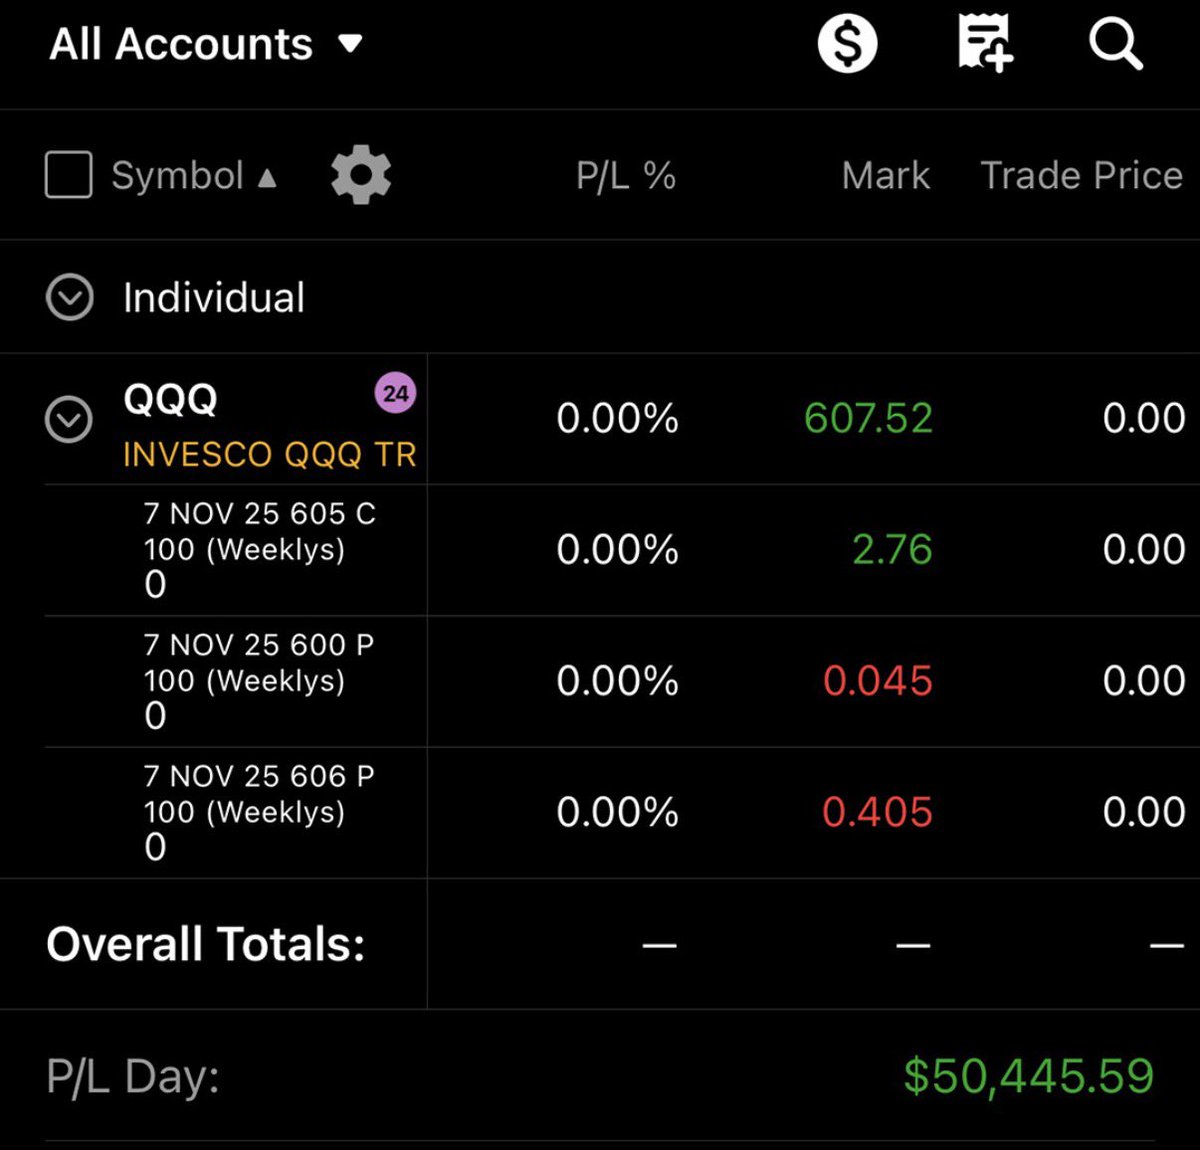Tap QQQ mark price 607.52
1200x1150 pixels.
868,418
